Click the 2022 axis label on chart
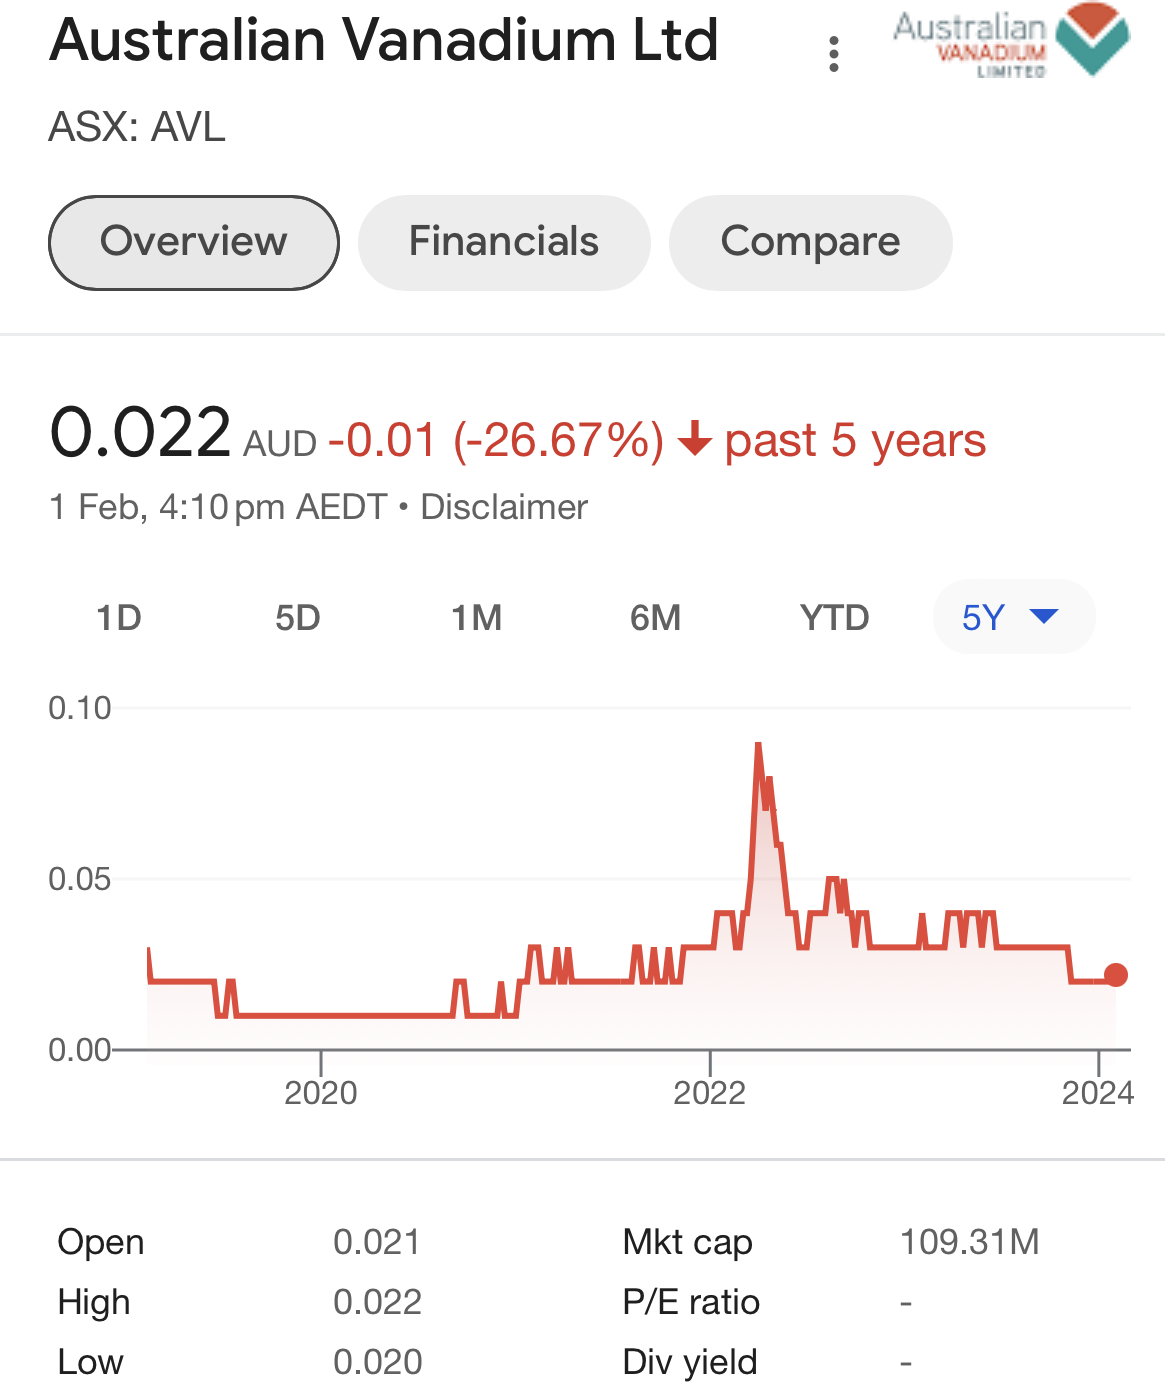 point(710,1093)
